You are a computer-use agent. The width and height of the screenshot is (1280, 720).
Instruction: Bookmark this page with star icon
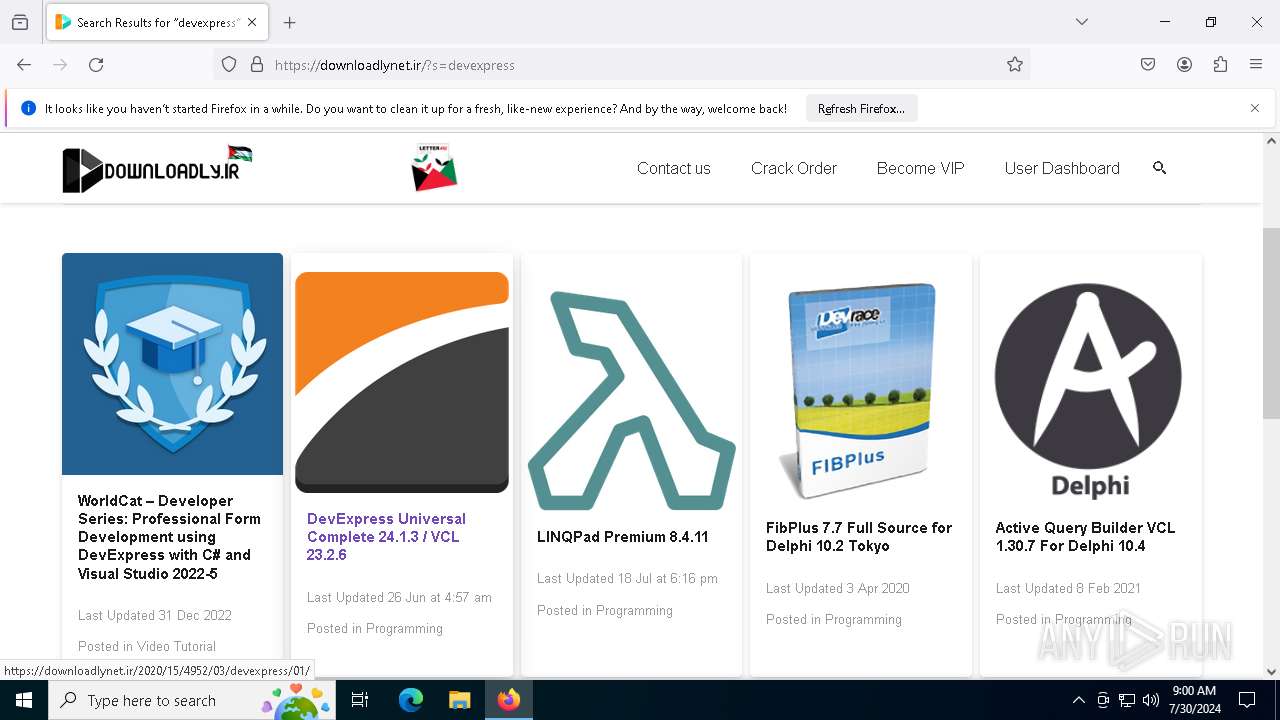pyautogui.click(x=1015, y=64)
